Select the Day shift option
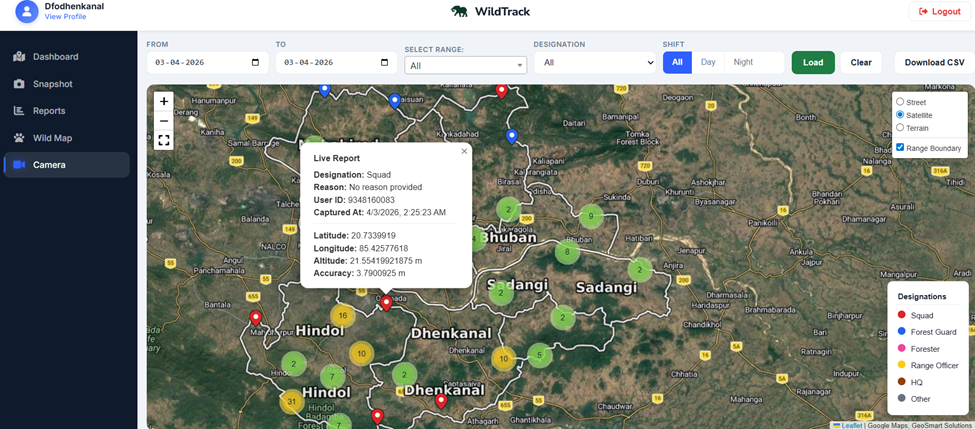 click(708, 62)
